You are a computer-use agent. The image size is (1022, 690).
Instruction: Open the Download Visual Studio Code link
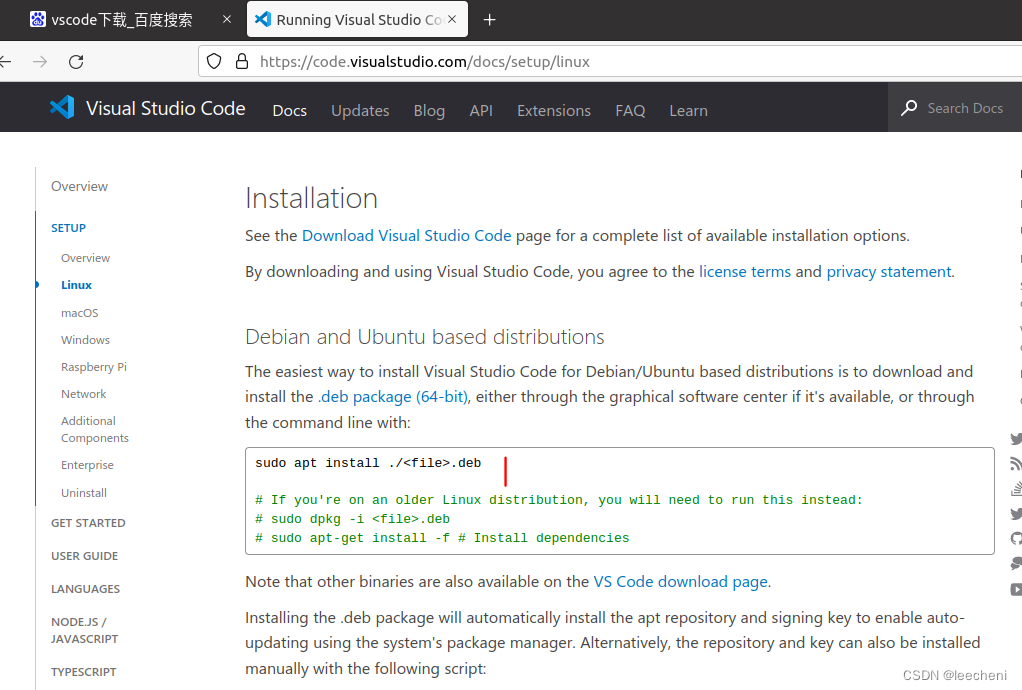[x=406, y=235]
